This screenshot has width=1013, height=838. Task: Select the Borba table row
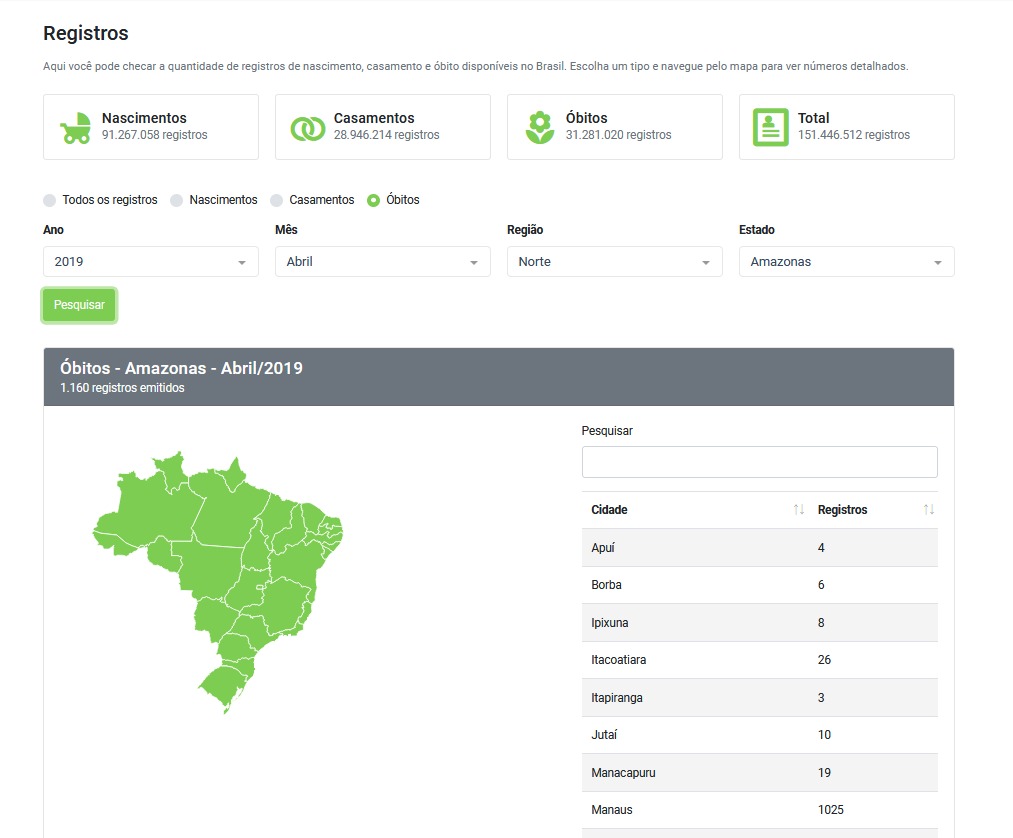tap(759, 585)
